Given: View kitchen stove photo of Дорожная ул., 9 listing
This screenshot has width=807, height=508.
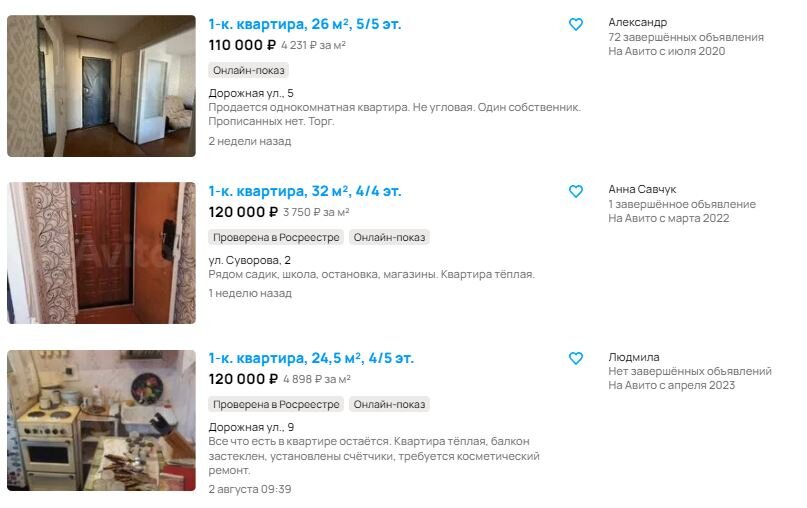Looking at the screenshot, I should 101,421.
